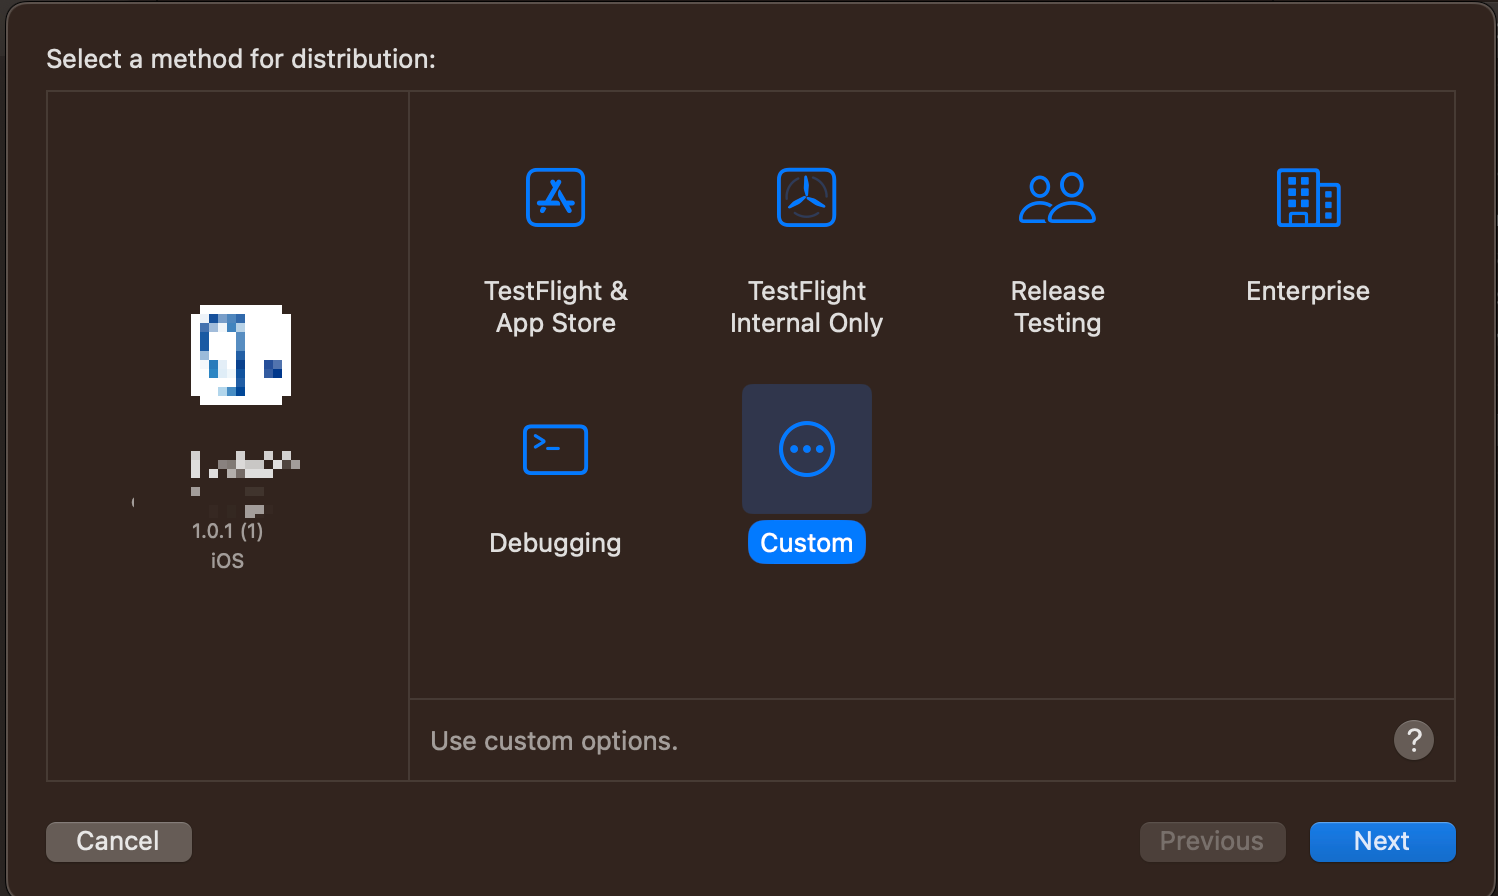Select the Custom ellipsis icon
The height and width of the screenshot is (896, 1498).
[806, 449]
